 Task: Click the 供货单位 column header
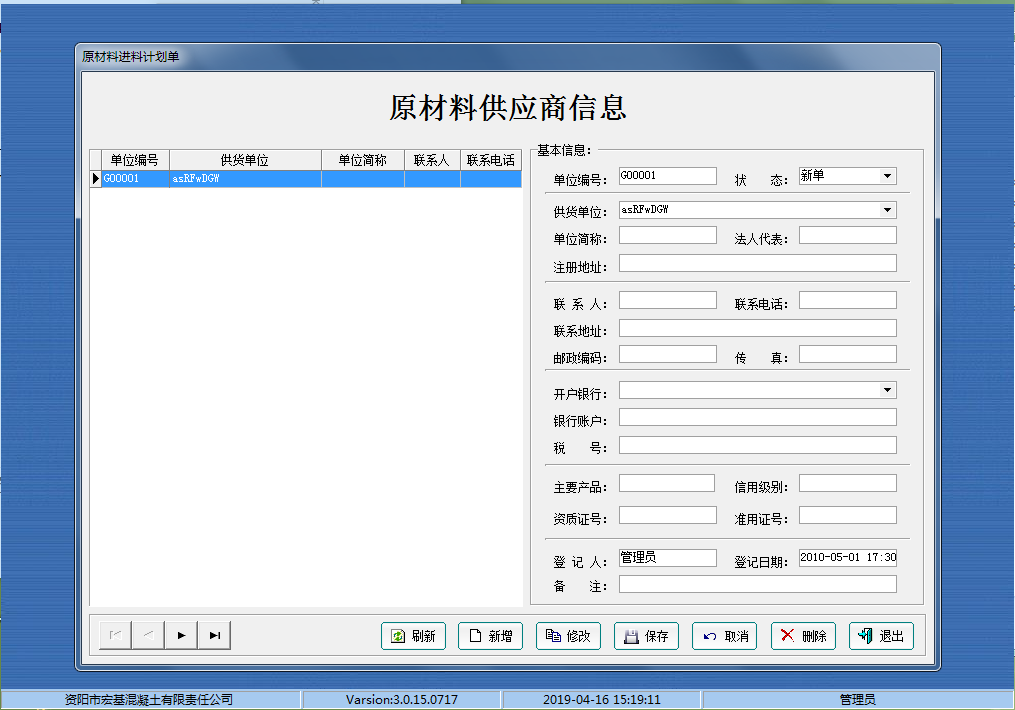click(x=244, y=159)
